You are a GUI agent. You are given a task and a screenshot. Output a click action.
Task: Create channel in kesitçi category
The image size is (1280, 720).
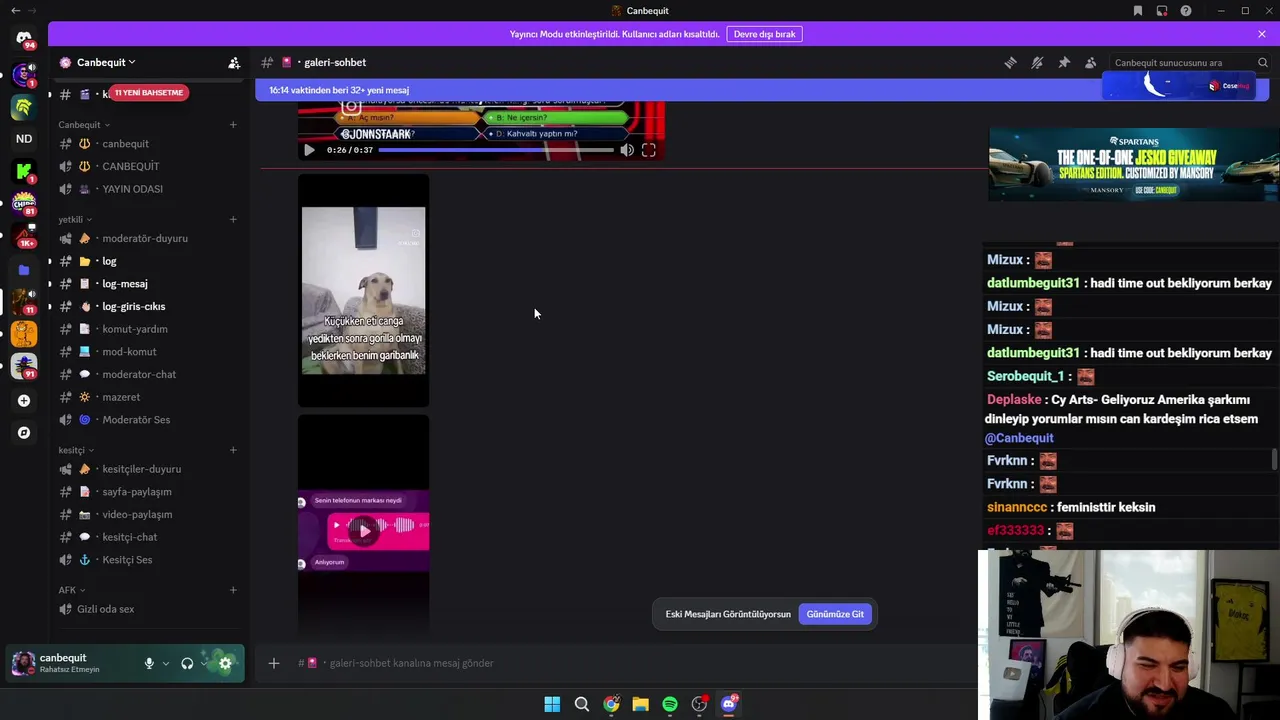coord(233,450)
